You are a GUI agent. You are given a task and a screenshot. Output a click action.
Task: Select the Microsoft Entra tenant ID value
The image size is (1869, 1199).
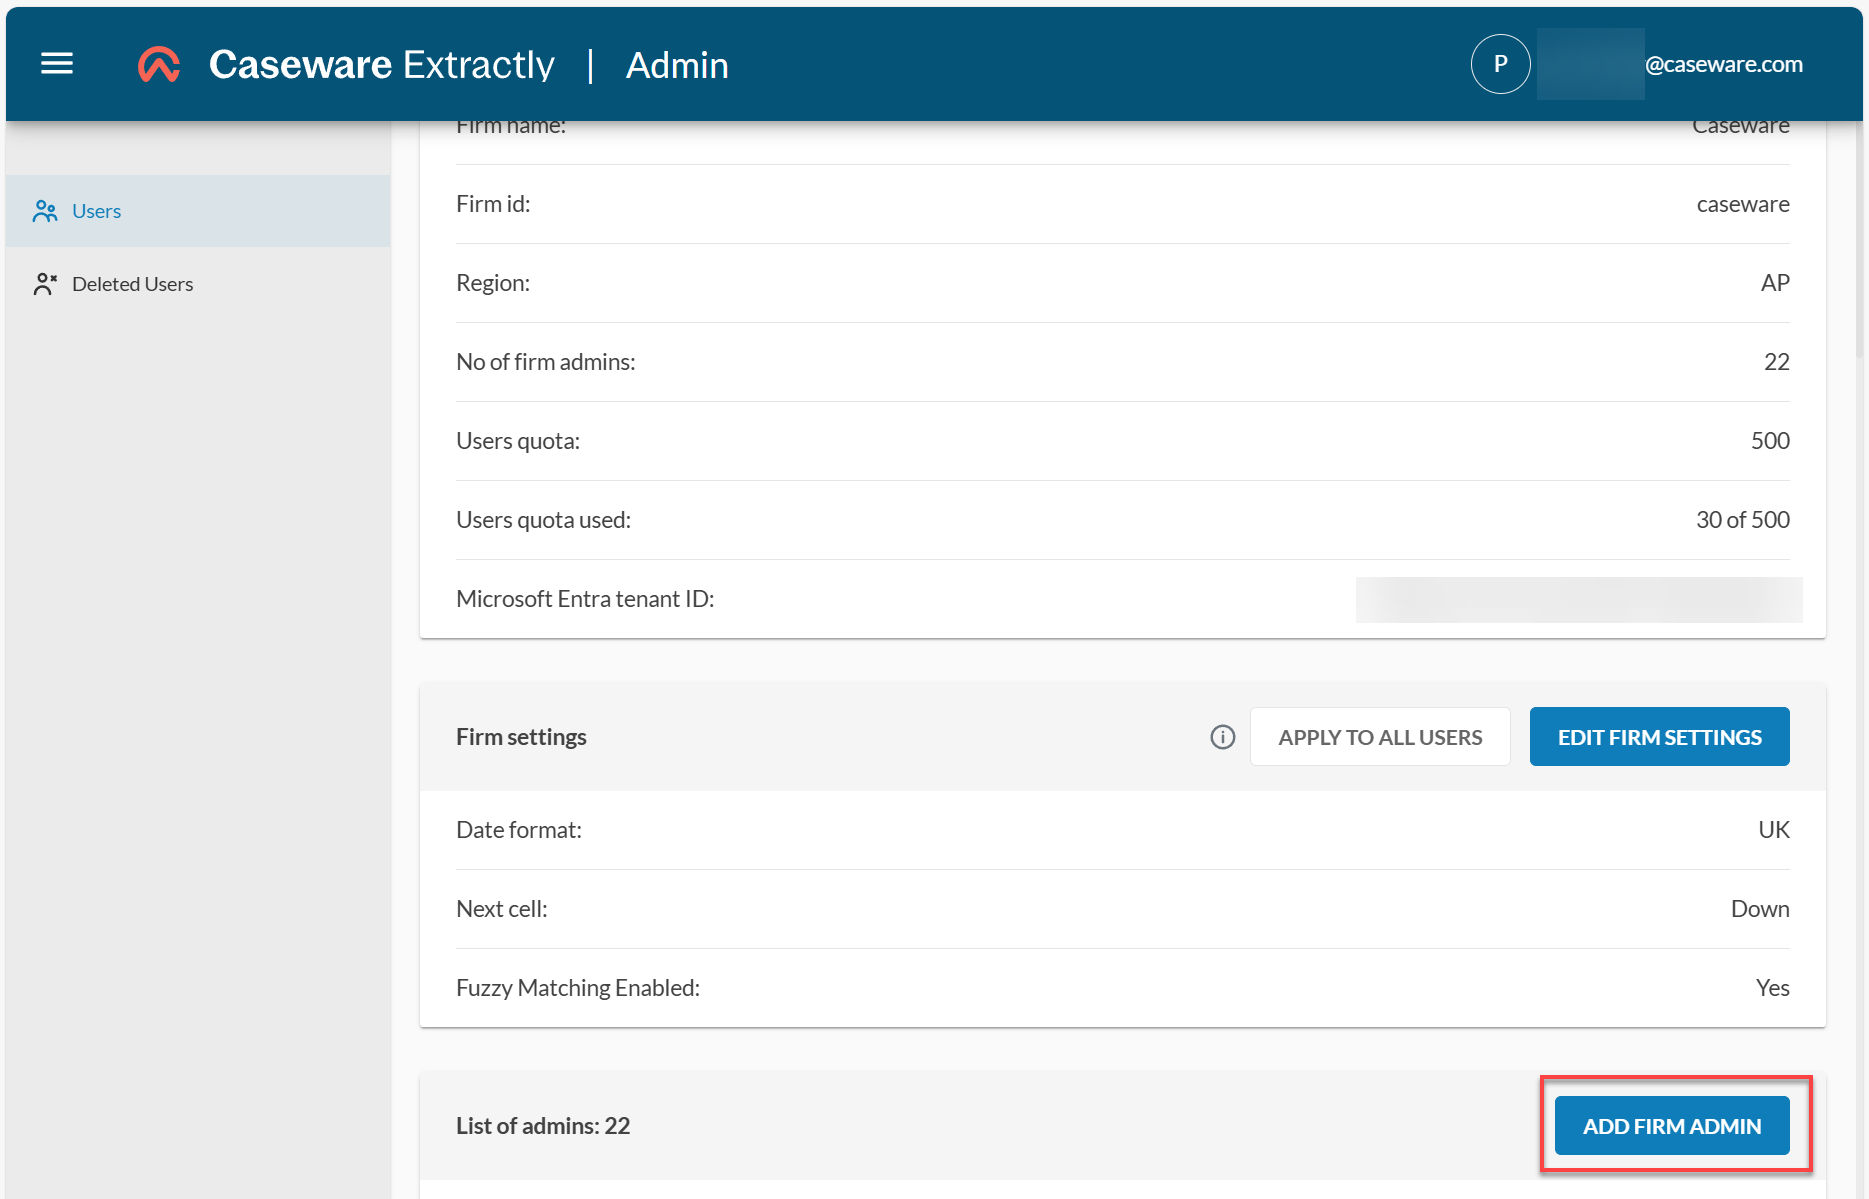(1578, 599)
